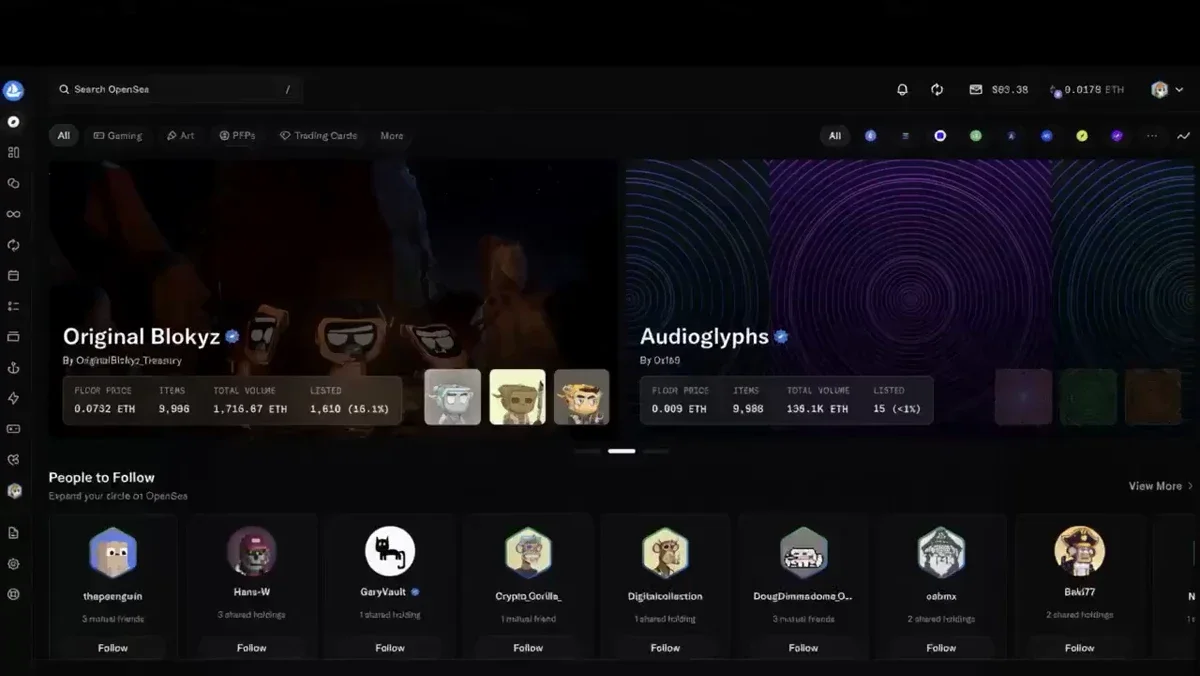The height and width of the screenshot is (676, 1200).
Task: Open wallet balance showing $63.38
Action: tap(998, 90)
